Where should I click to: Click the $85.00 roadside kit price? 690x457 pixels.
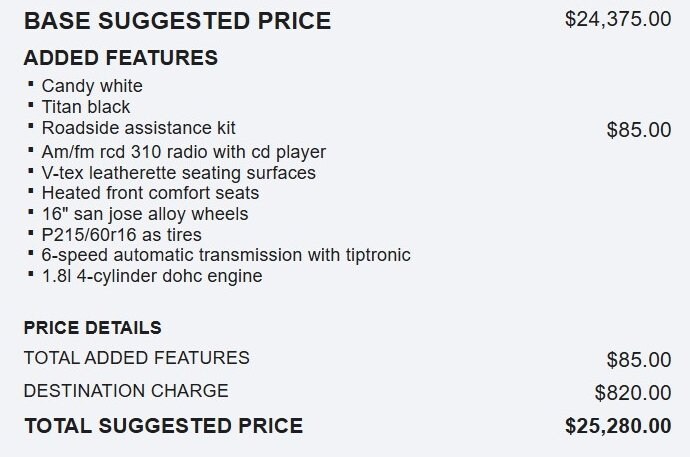[639, 130]
